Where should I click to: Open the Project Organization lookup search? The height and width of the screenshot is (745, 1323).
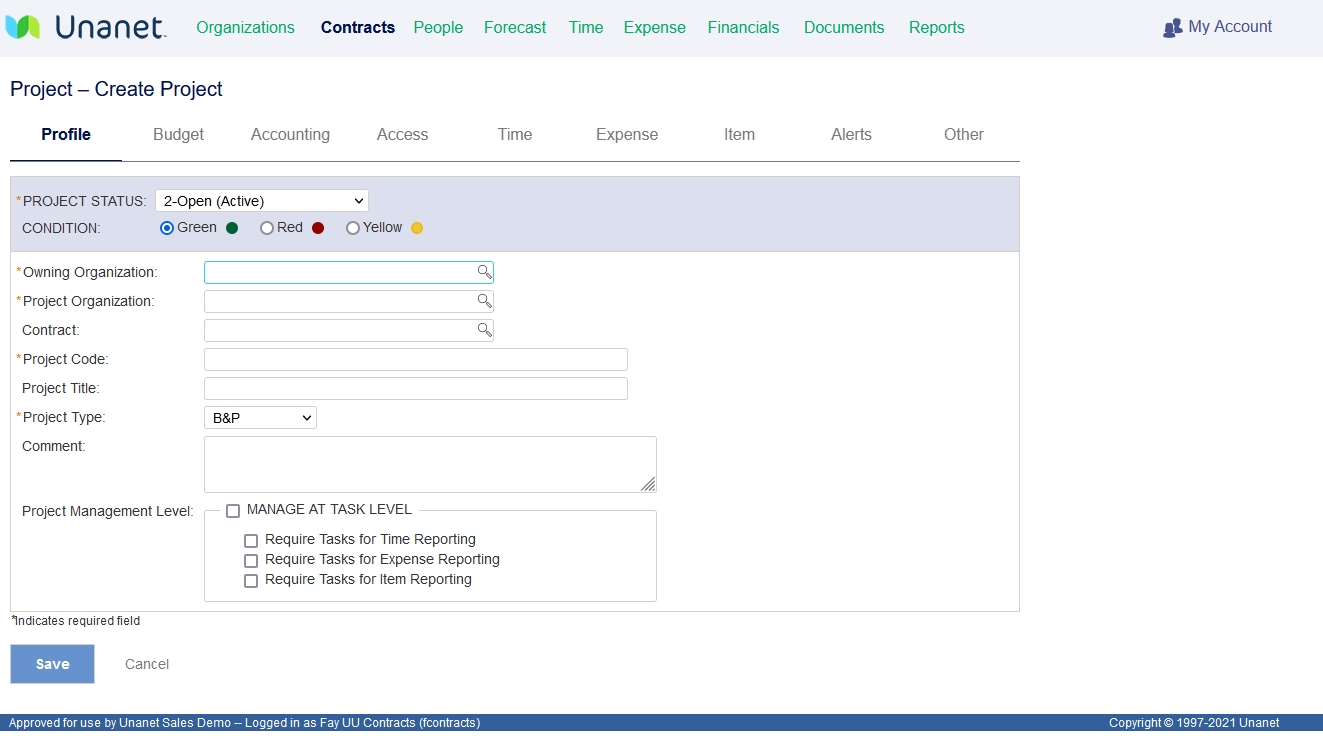[x=485, y=300]
